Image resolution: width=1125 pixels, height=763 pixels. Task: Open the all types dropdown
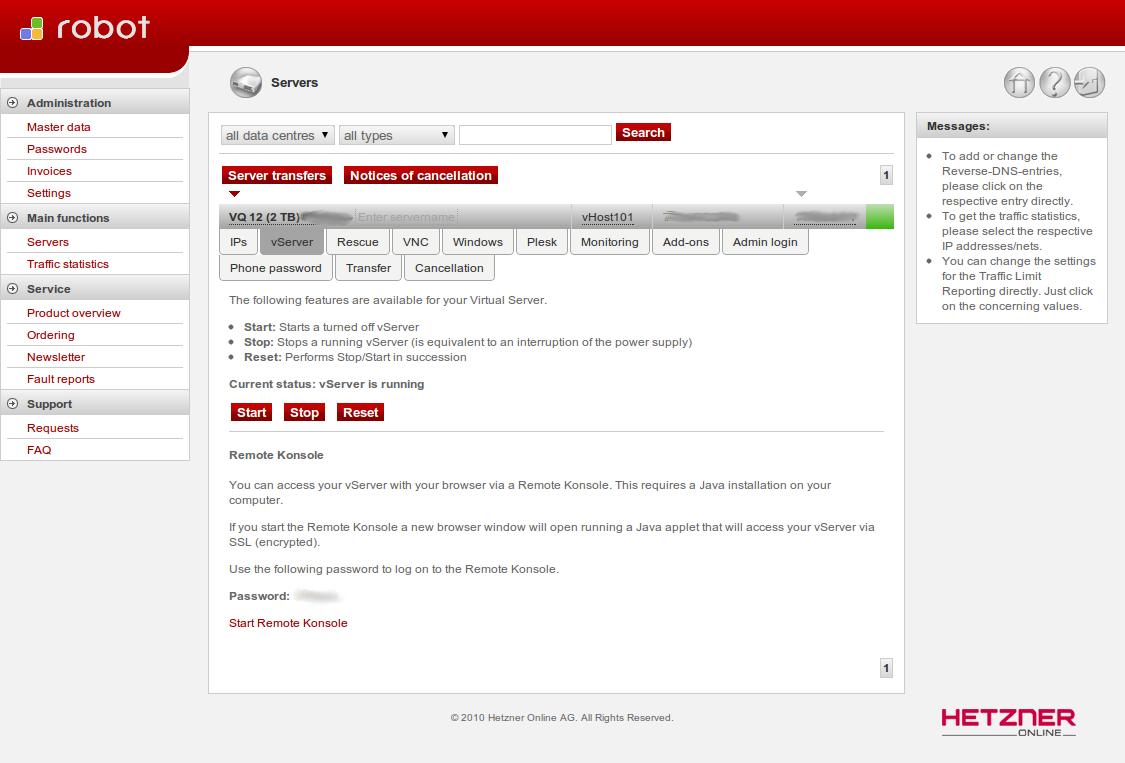tap(396, 135)
